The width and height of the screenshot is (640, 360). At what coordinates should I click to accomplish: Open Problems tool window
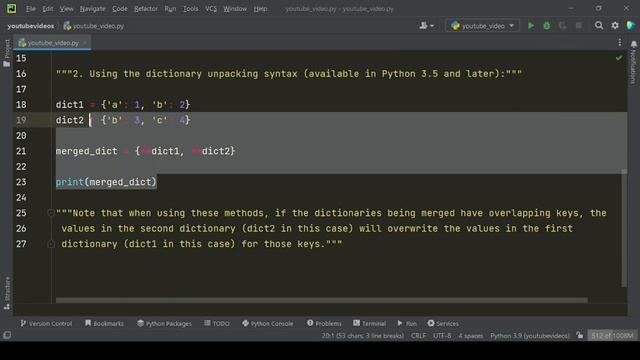[324, 323]
